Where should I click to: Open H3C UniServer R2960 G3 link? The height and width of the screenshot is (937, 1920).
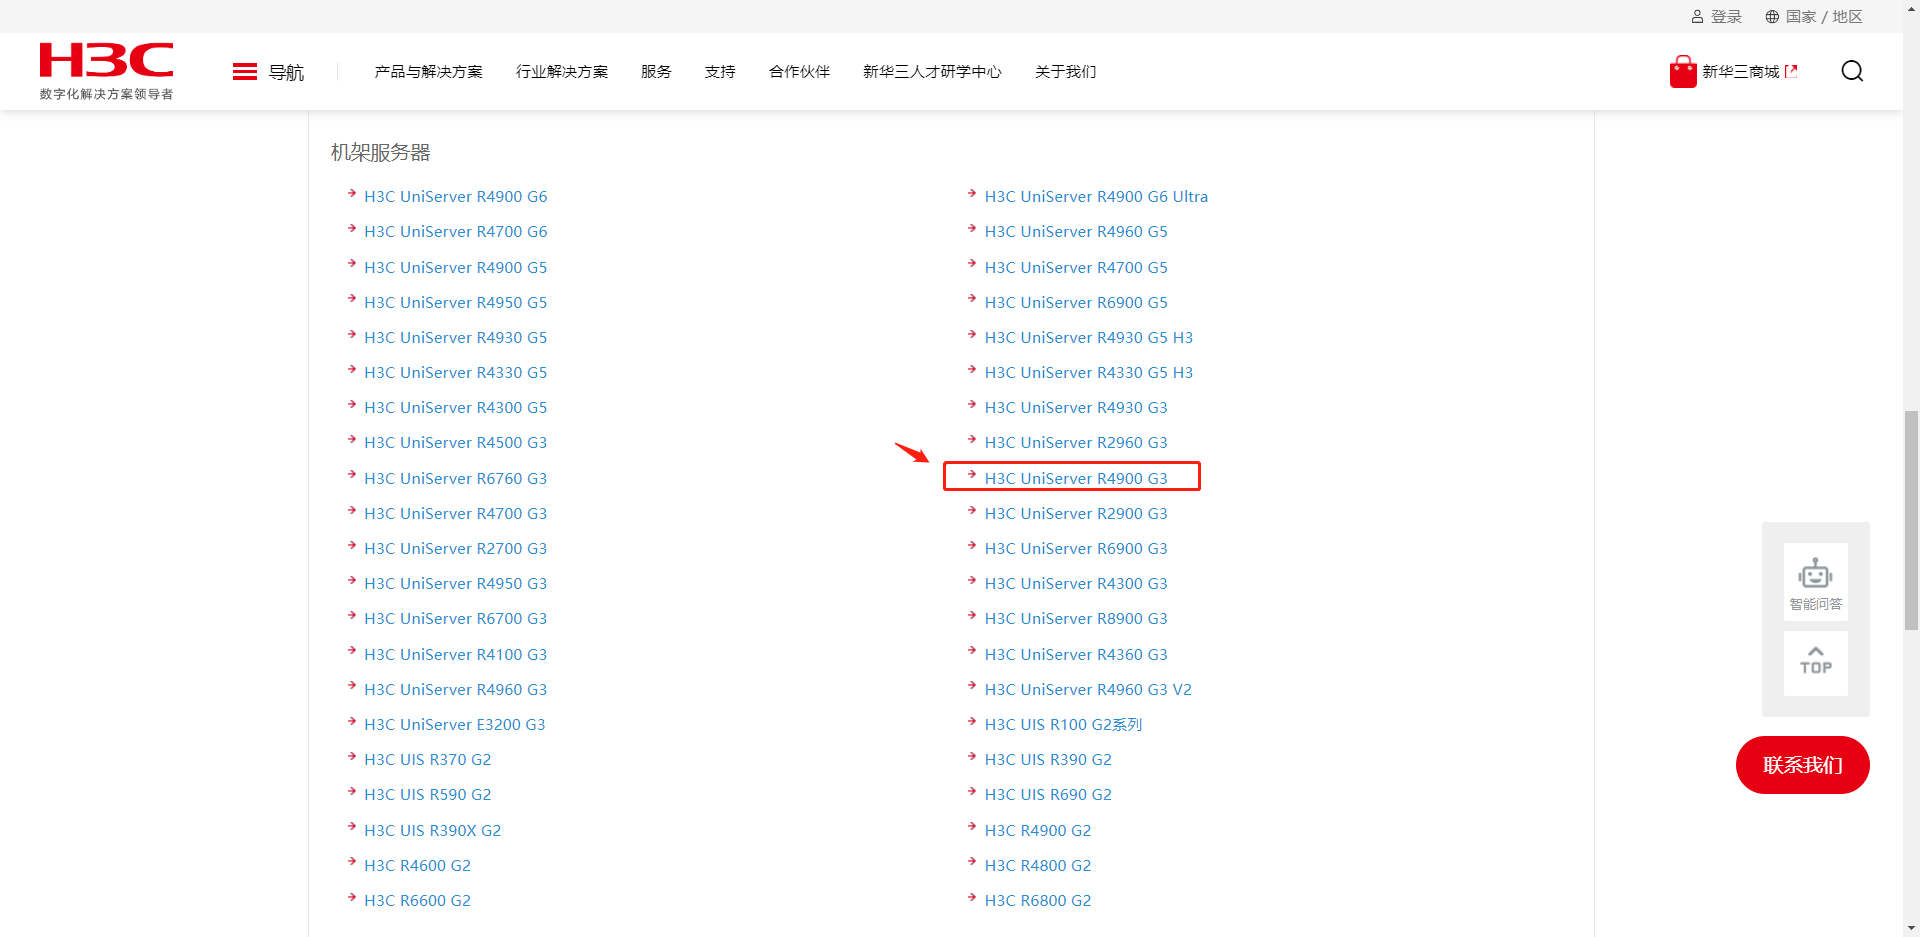tap(1076, 443)
